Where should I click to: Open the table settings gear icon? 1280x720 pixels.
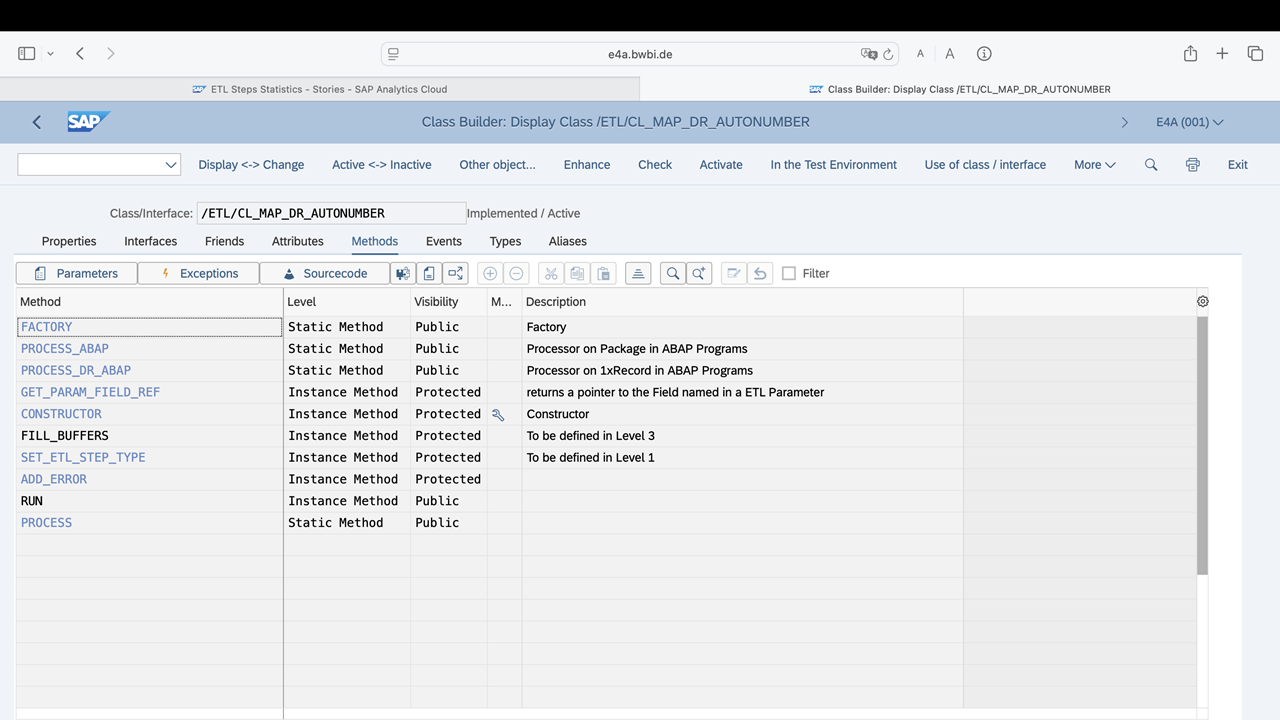tap(1202, 301)
